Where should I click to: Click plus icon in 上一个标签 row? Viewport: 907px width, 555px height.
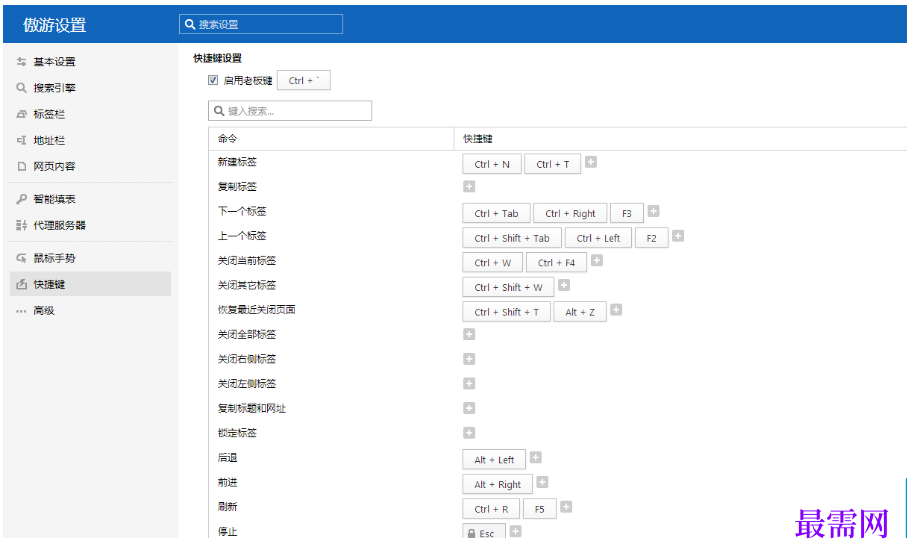point(679,236)
